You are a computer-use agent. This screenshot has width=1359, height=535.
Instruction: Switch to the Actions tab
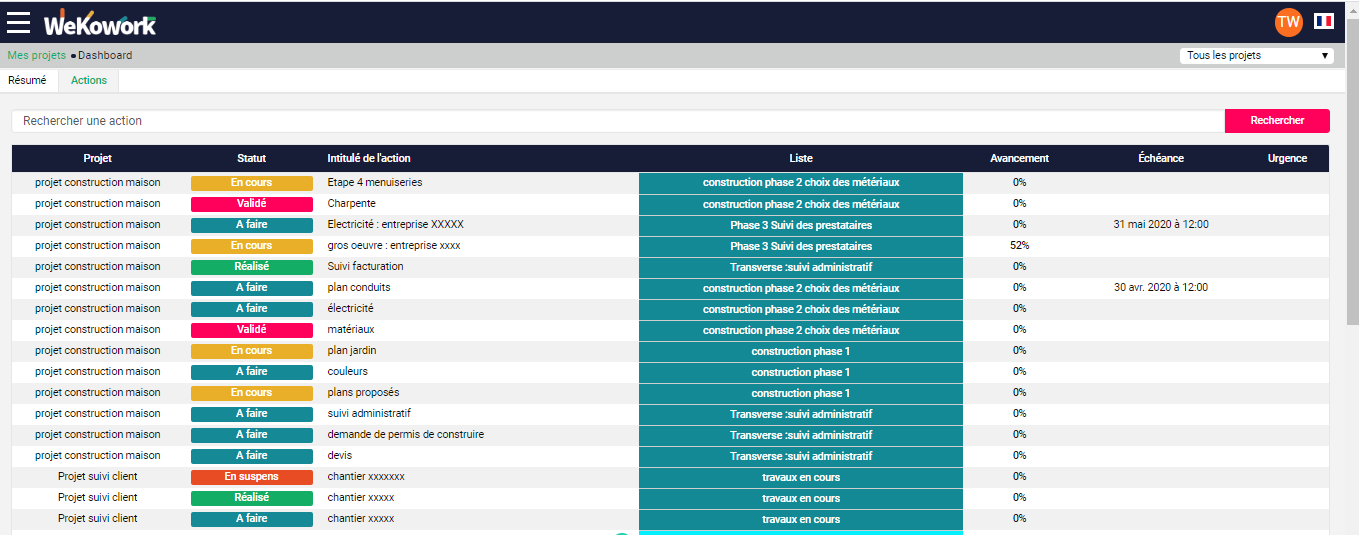89,80
